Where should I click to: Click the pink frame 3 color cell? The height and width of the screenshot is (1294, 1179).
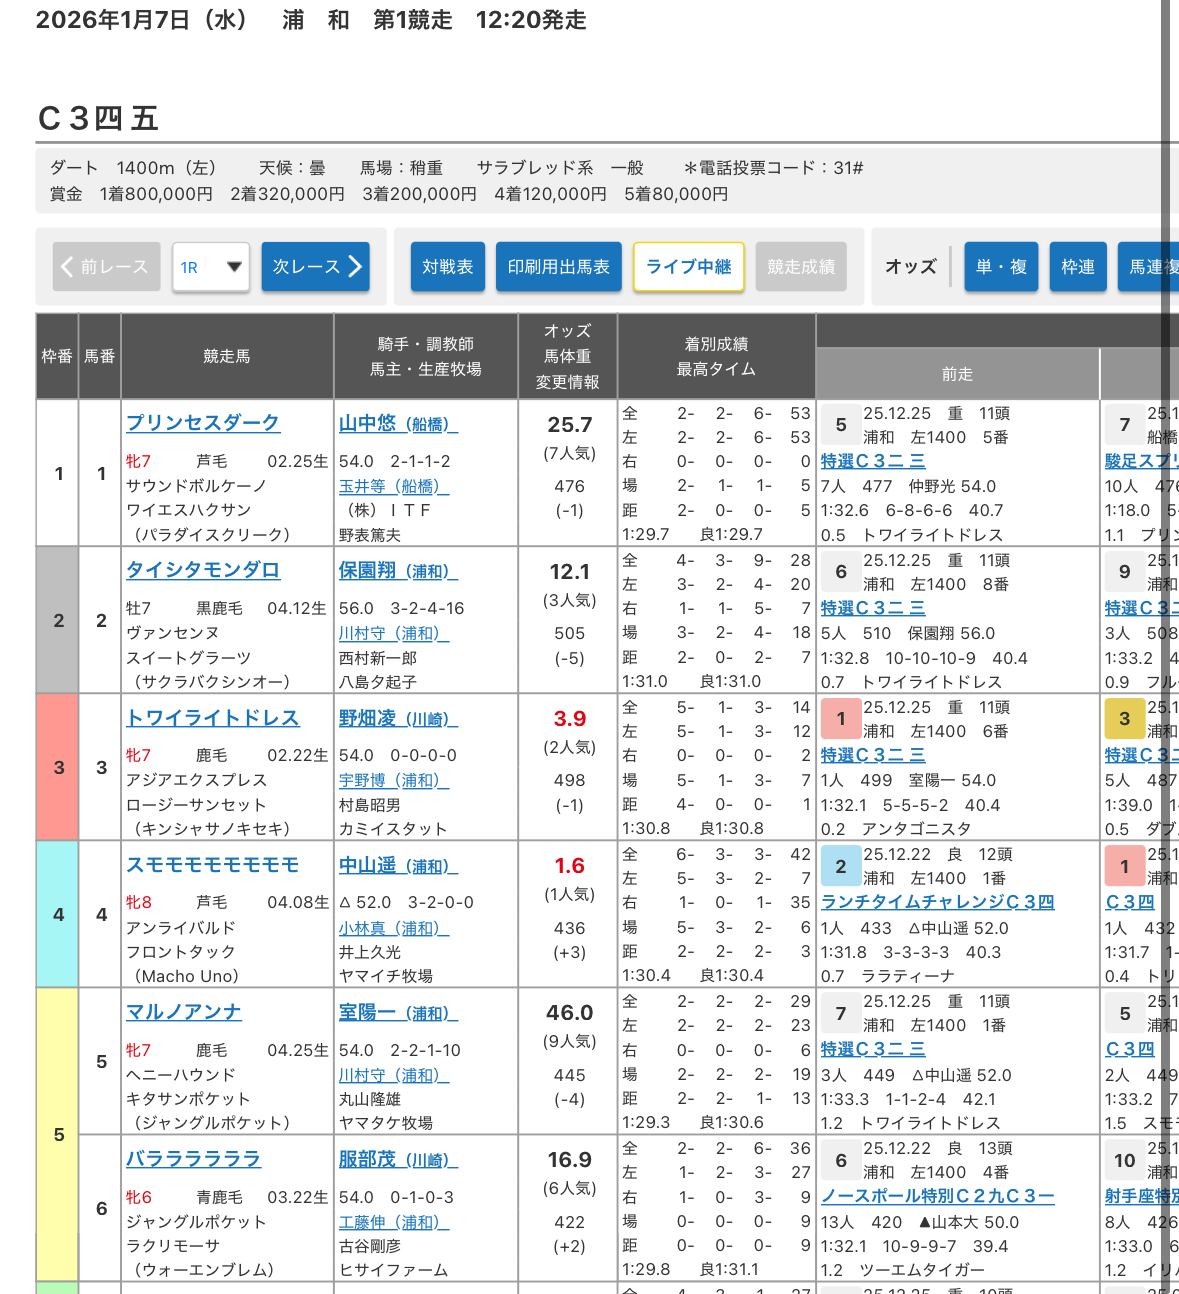[x=58, y=767]
